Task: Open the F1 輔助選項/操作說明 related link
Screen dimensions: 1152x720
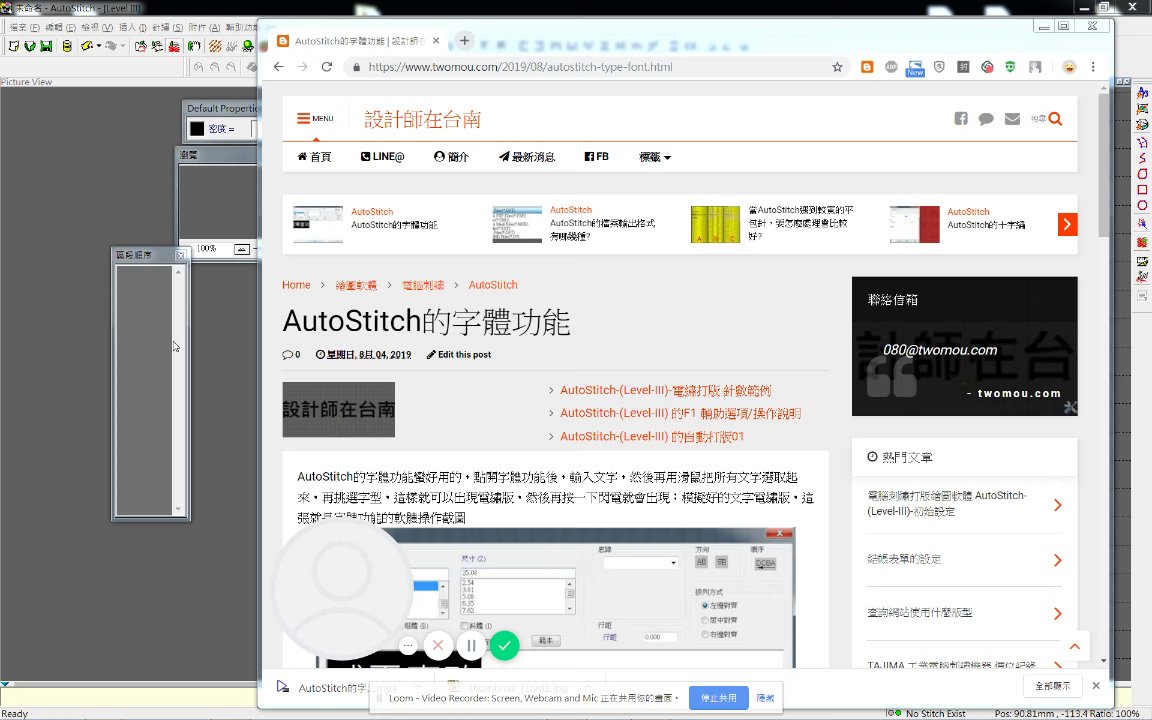Action: 680,413
